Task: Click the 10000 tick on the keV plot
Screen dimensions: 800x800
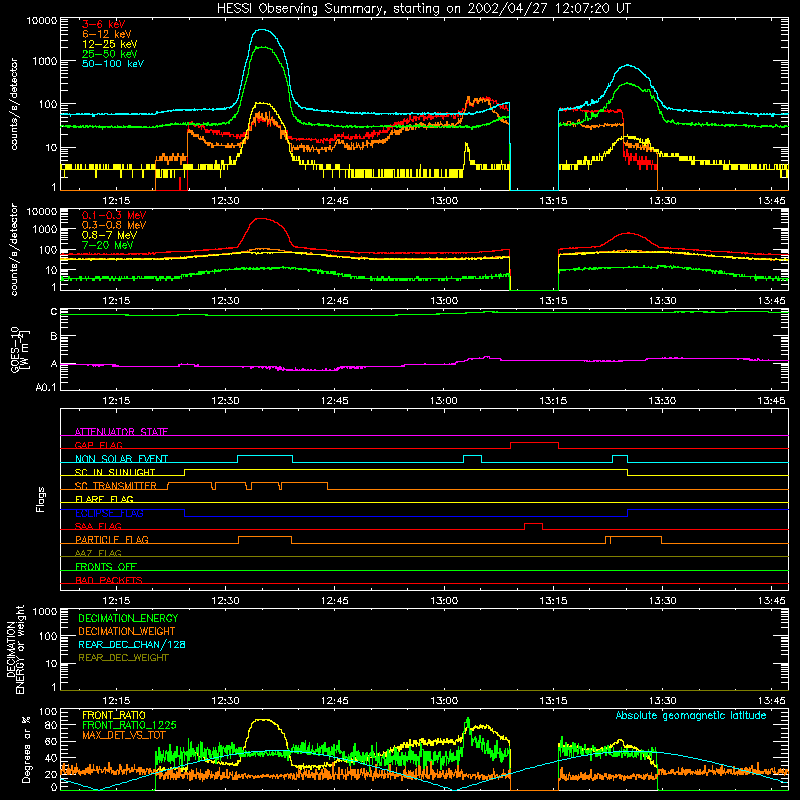Action: pyautogui.click(x=42, y=21)
